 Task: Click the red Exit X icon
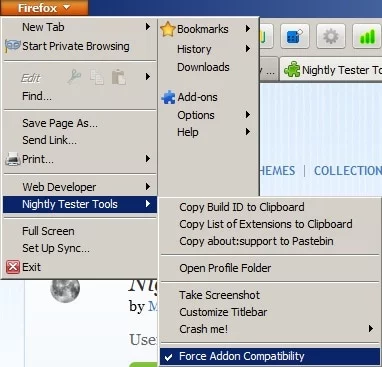(x=13, y=267)
